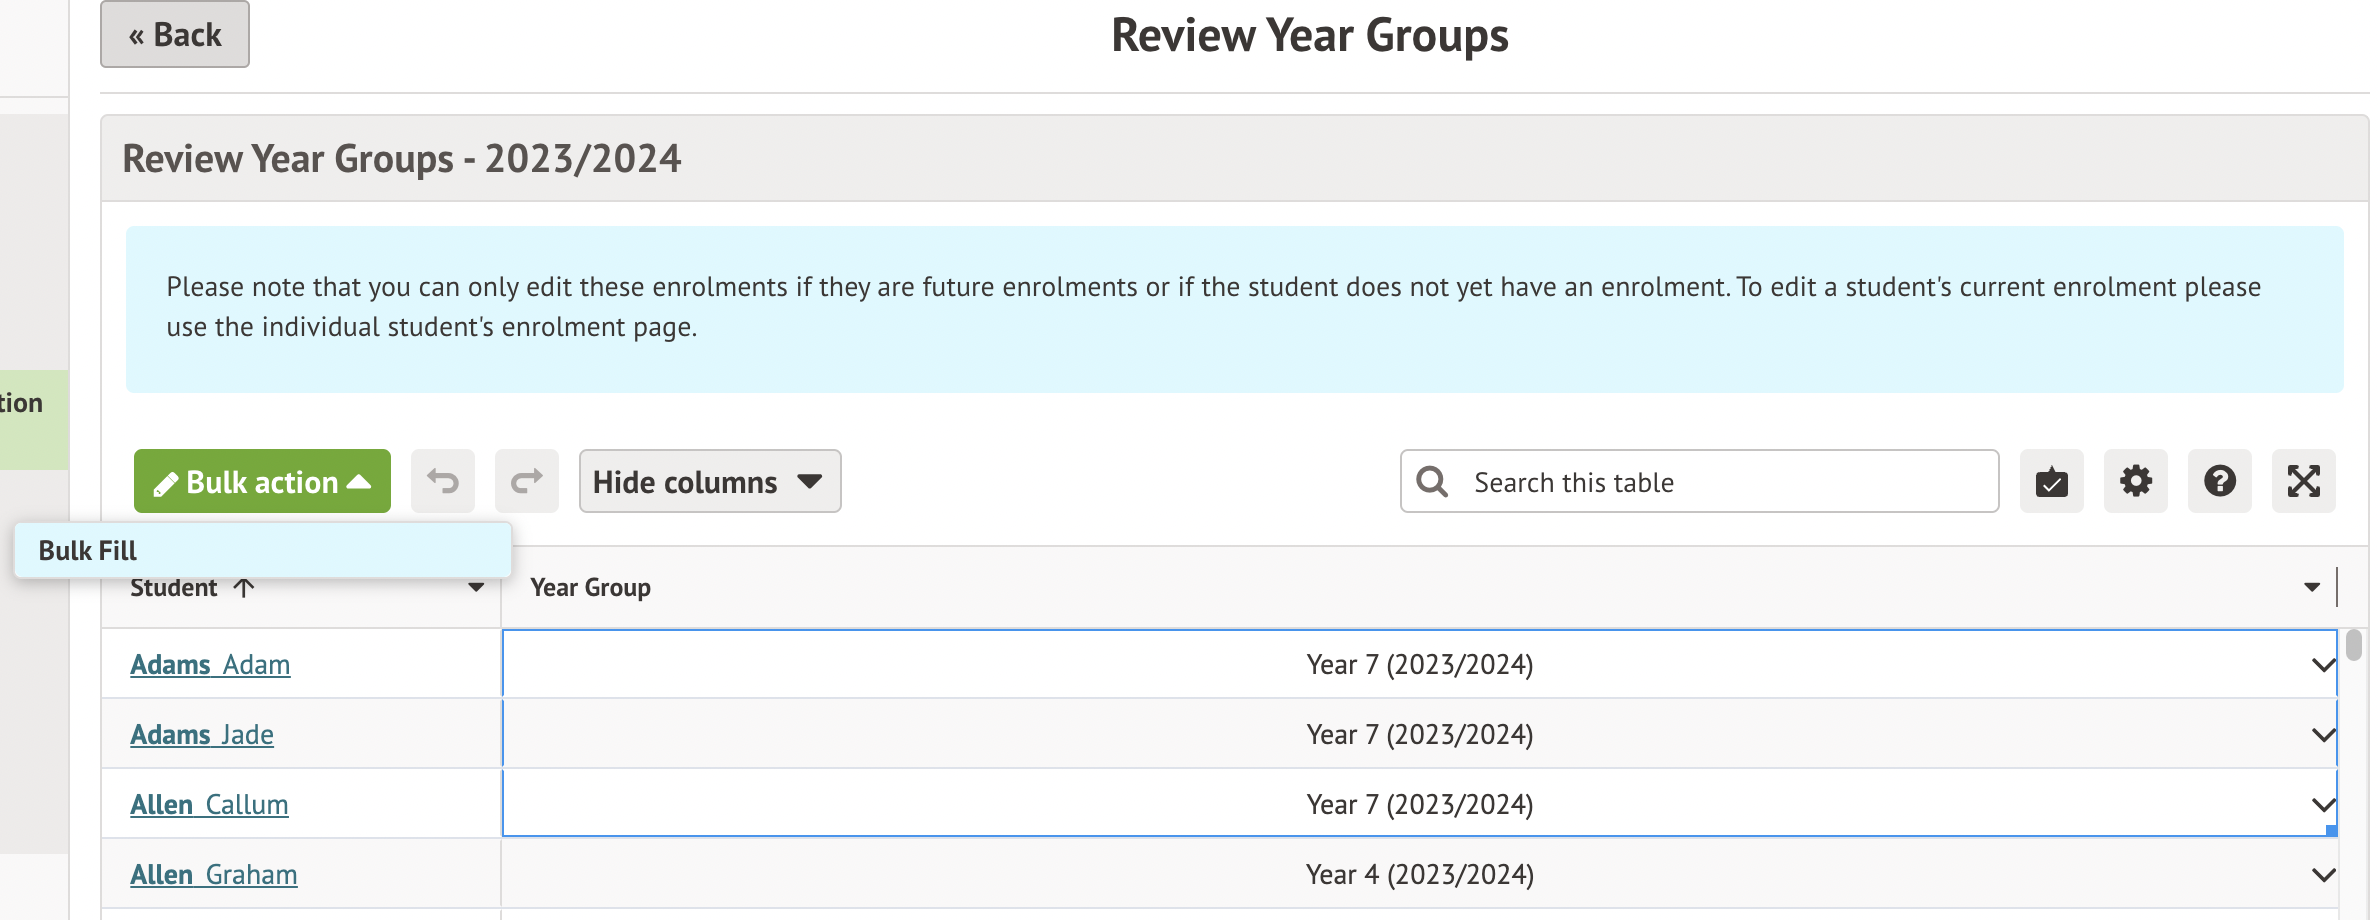Screen dimensions: 2378x920
Task: Open the help question mark icon
Action: 2219,481
